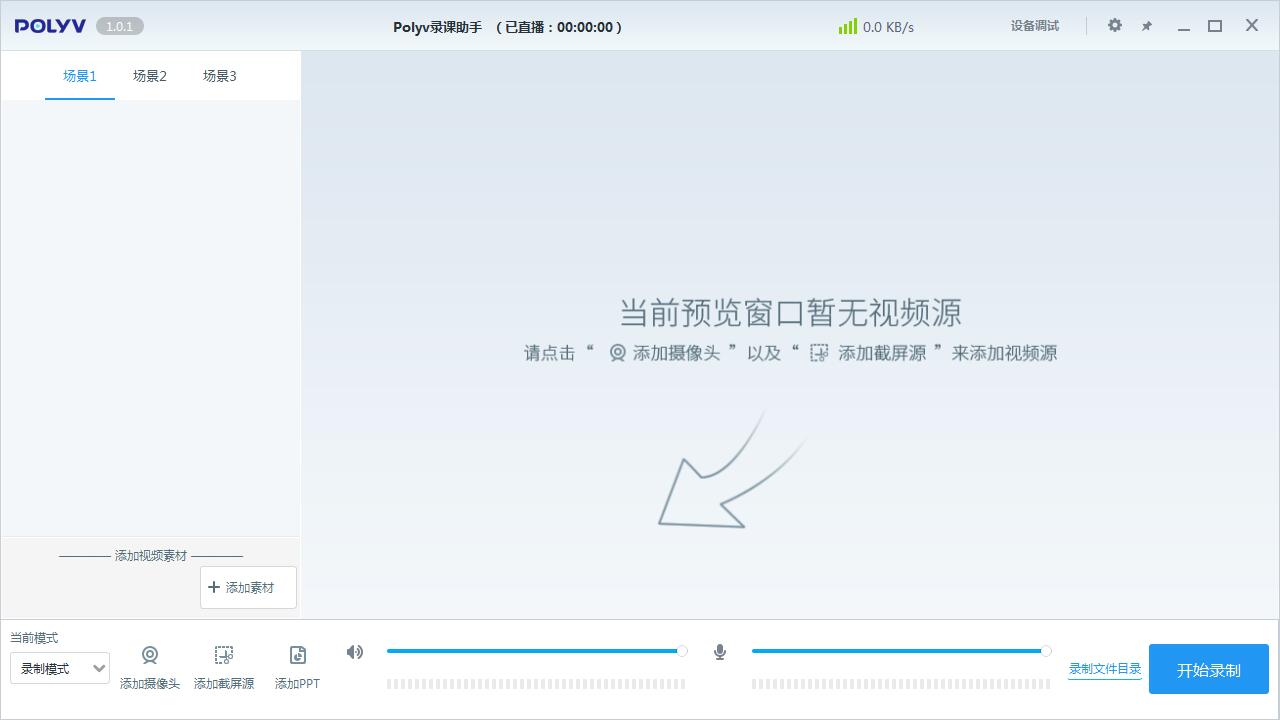Open the 录制模式 mode dropdown
The image size is (1280, 720).
[60, 668]
